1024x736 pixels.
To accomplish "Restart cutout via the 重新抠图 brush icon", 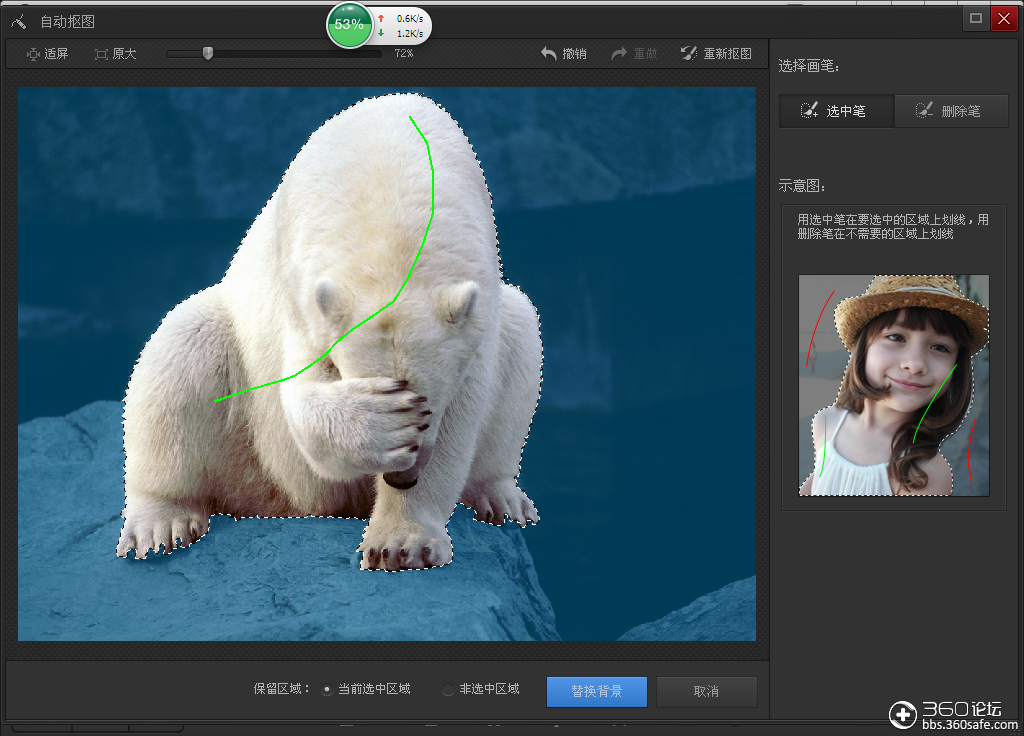I will (690, 53).
